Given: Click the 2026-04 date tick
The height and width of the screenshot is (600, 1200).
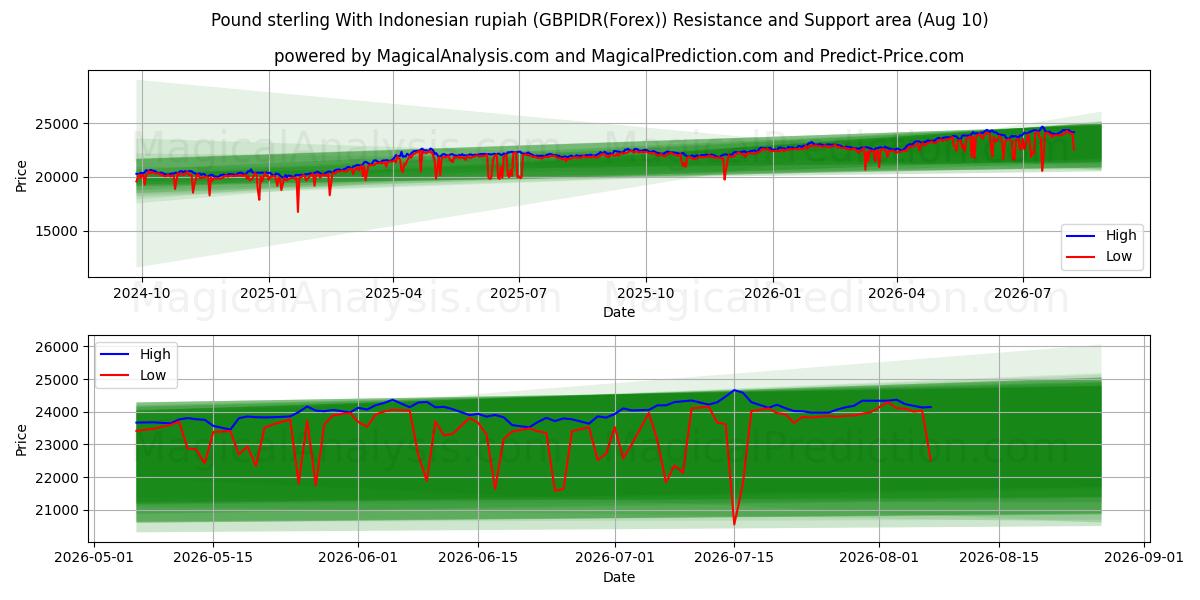Looking at the screenshot, I should [896, 293].
